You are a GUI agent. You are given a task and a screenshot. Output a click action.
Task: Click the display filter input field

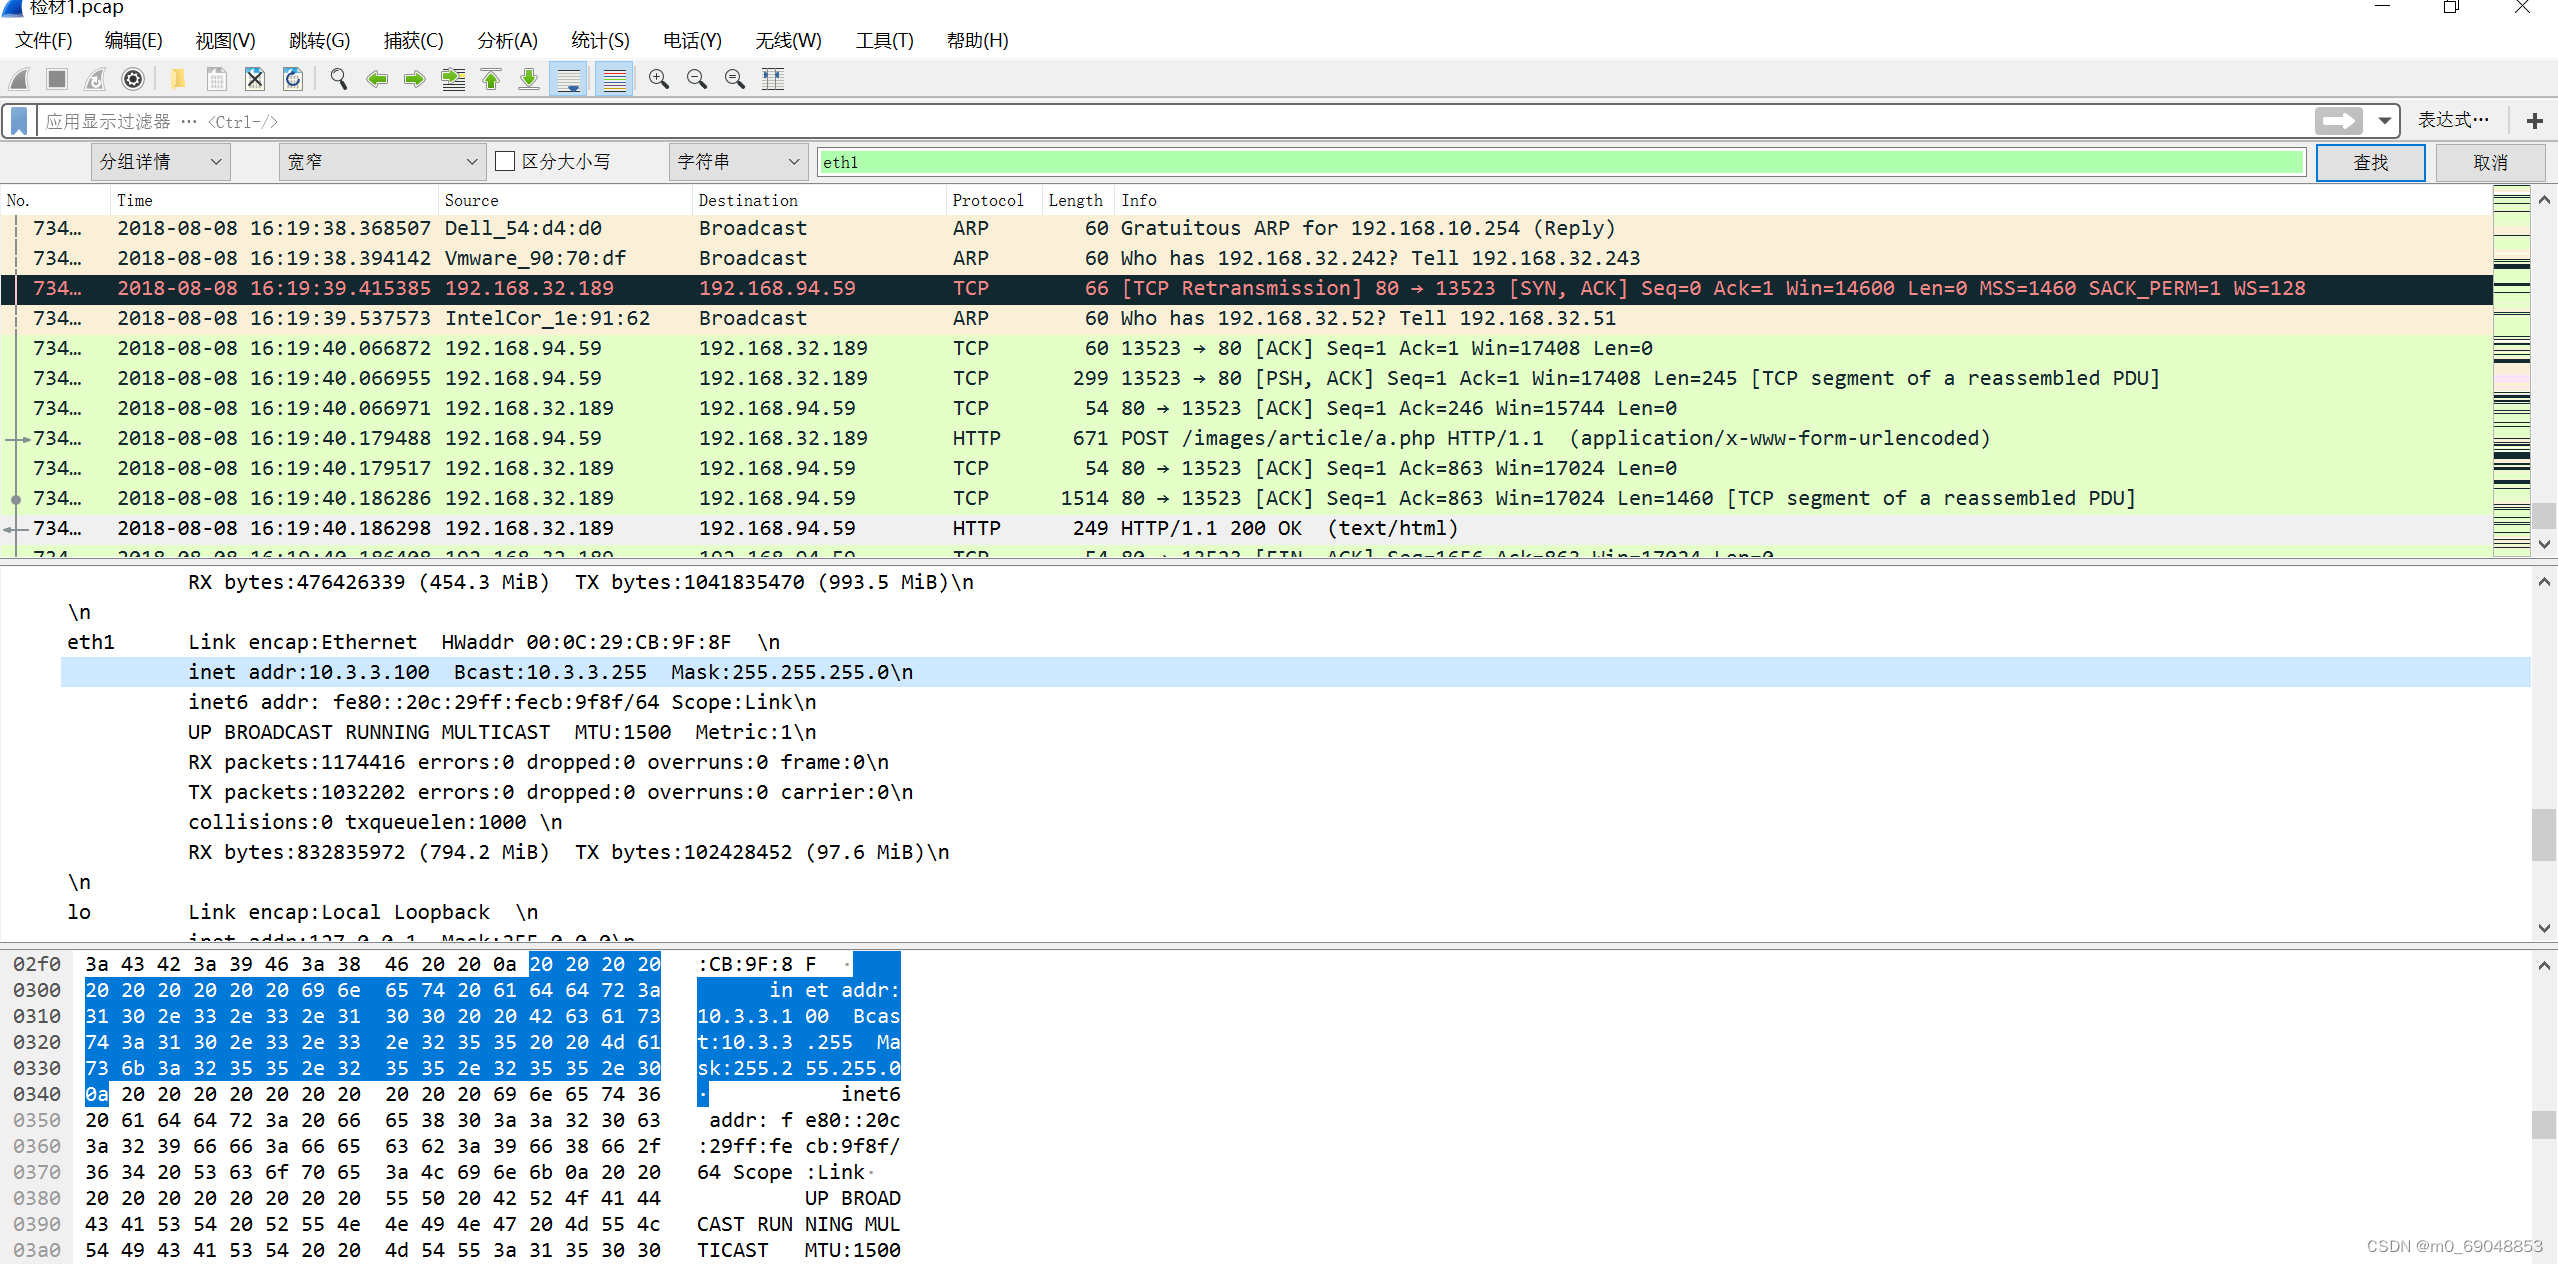[x=1175, y=121]
